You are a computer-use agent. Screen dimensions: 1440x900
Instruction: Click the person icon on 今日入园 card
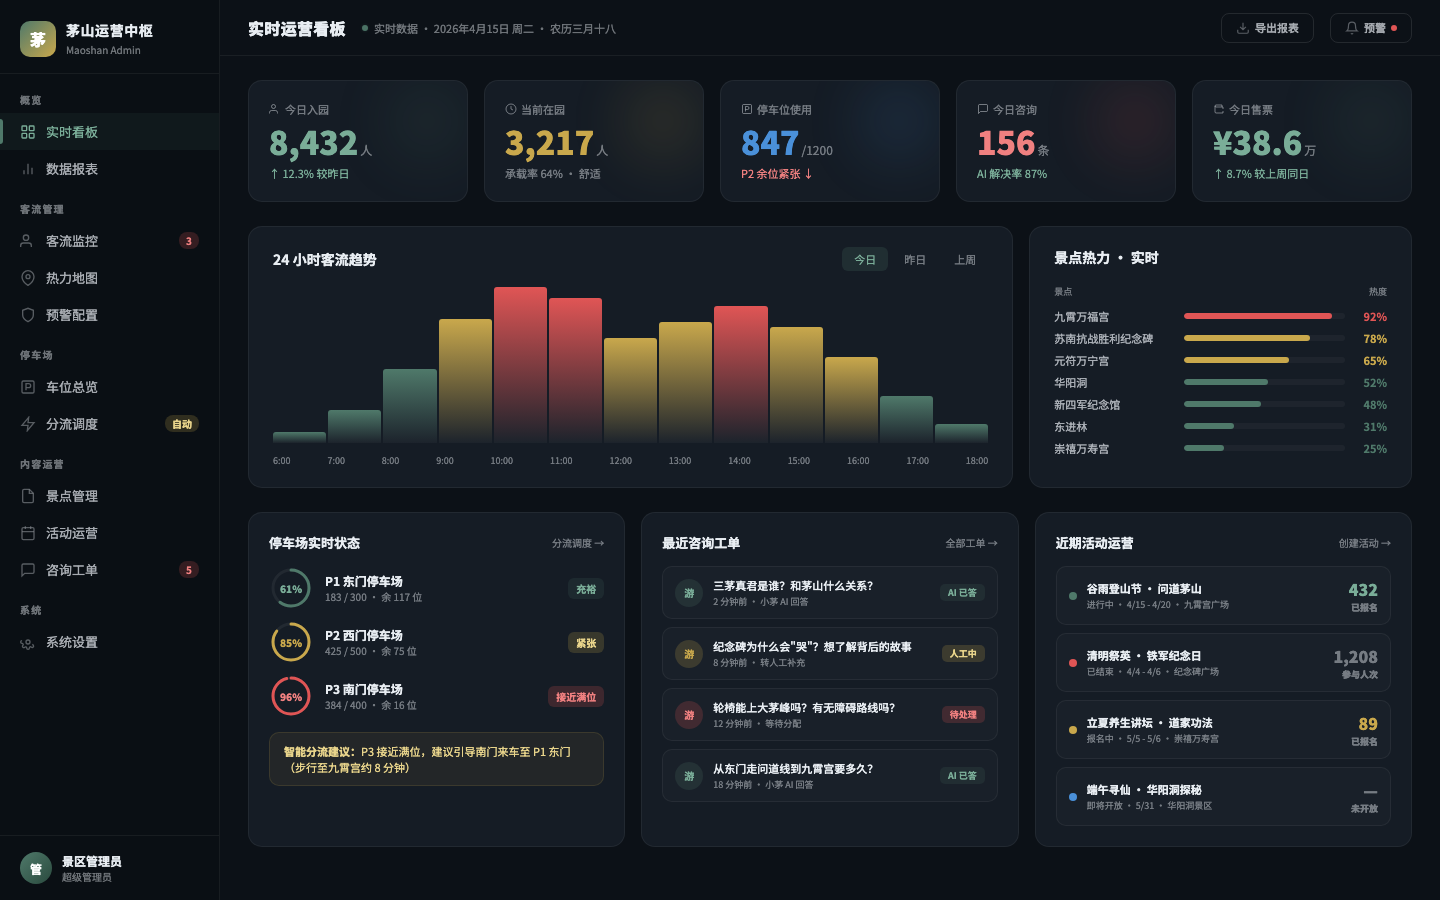[274, 109]
